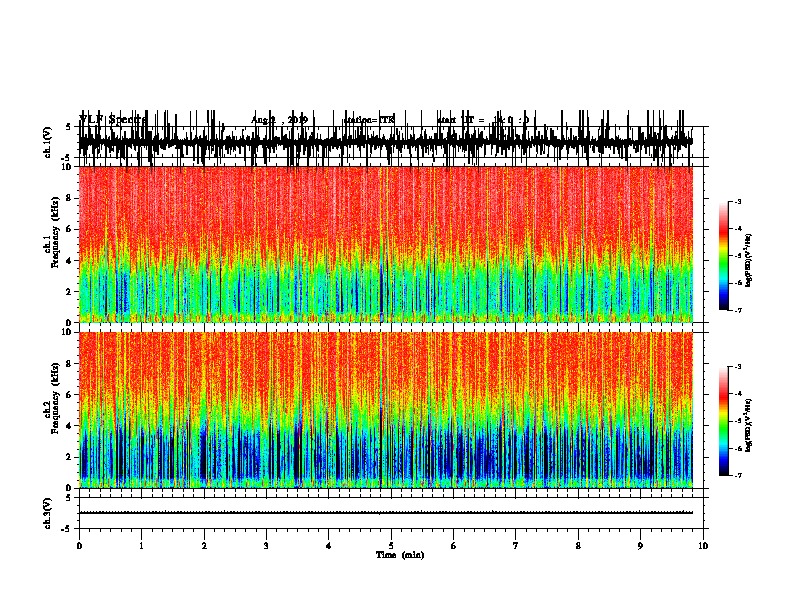
Task: Click the ch.1 color scale 'log(PSD)' unit label
Action: pyautogui.click(x=749, y=260)
